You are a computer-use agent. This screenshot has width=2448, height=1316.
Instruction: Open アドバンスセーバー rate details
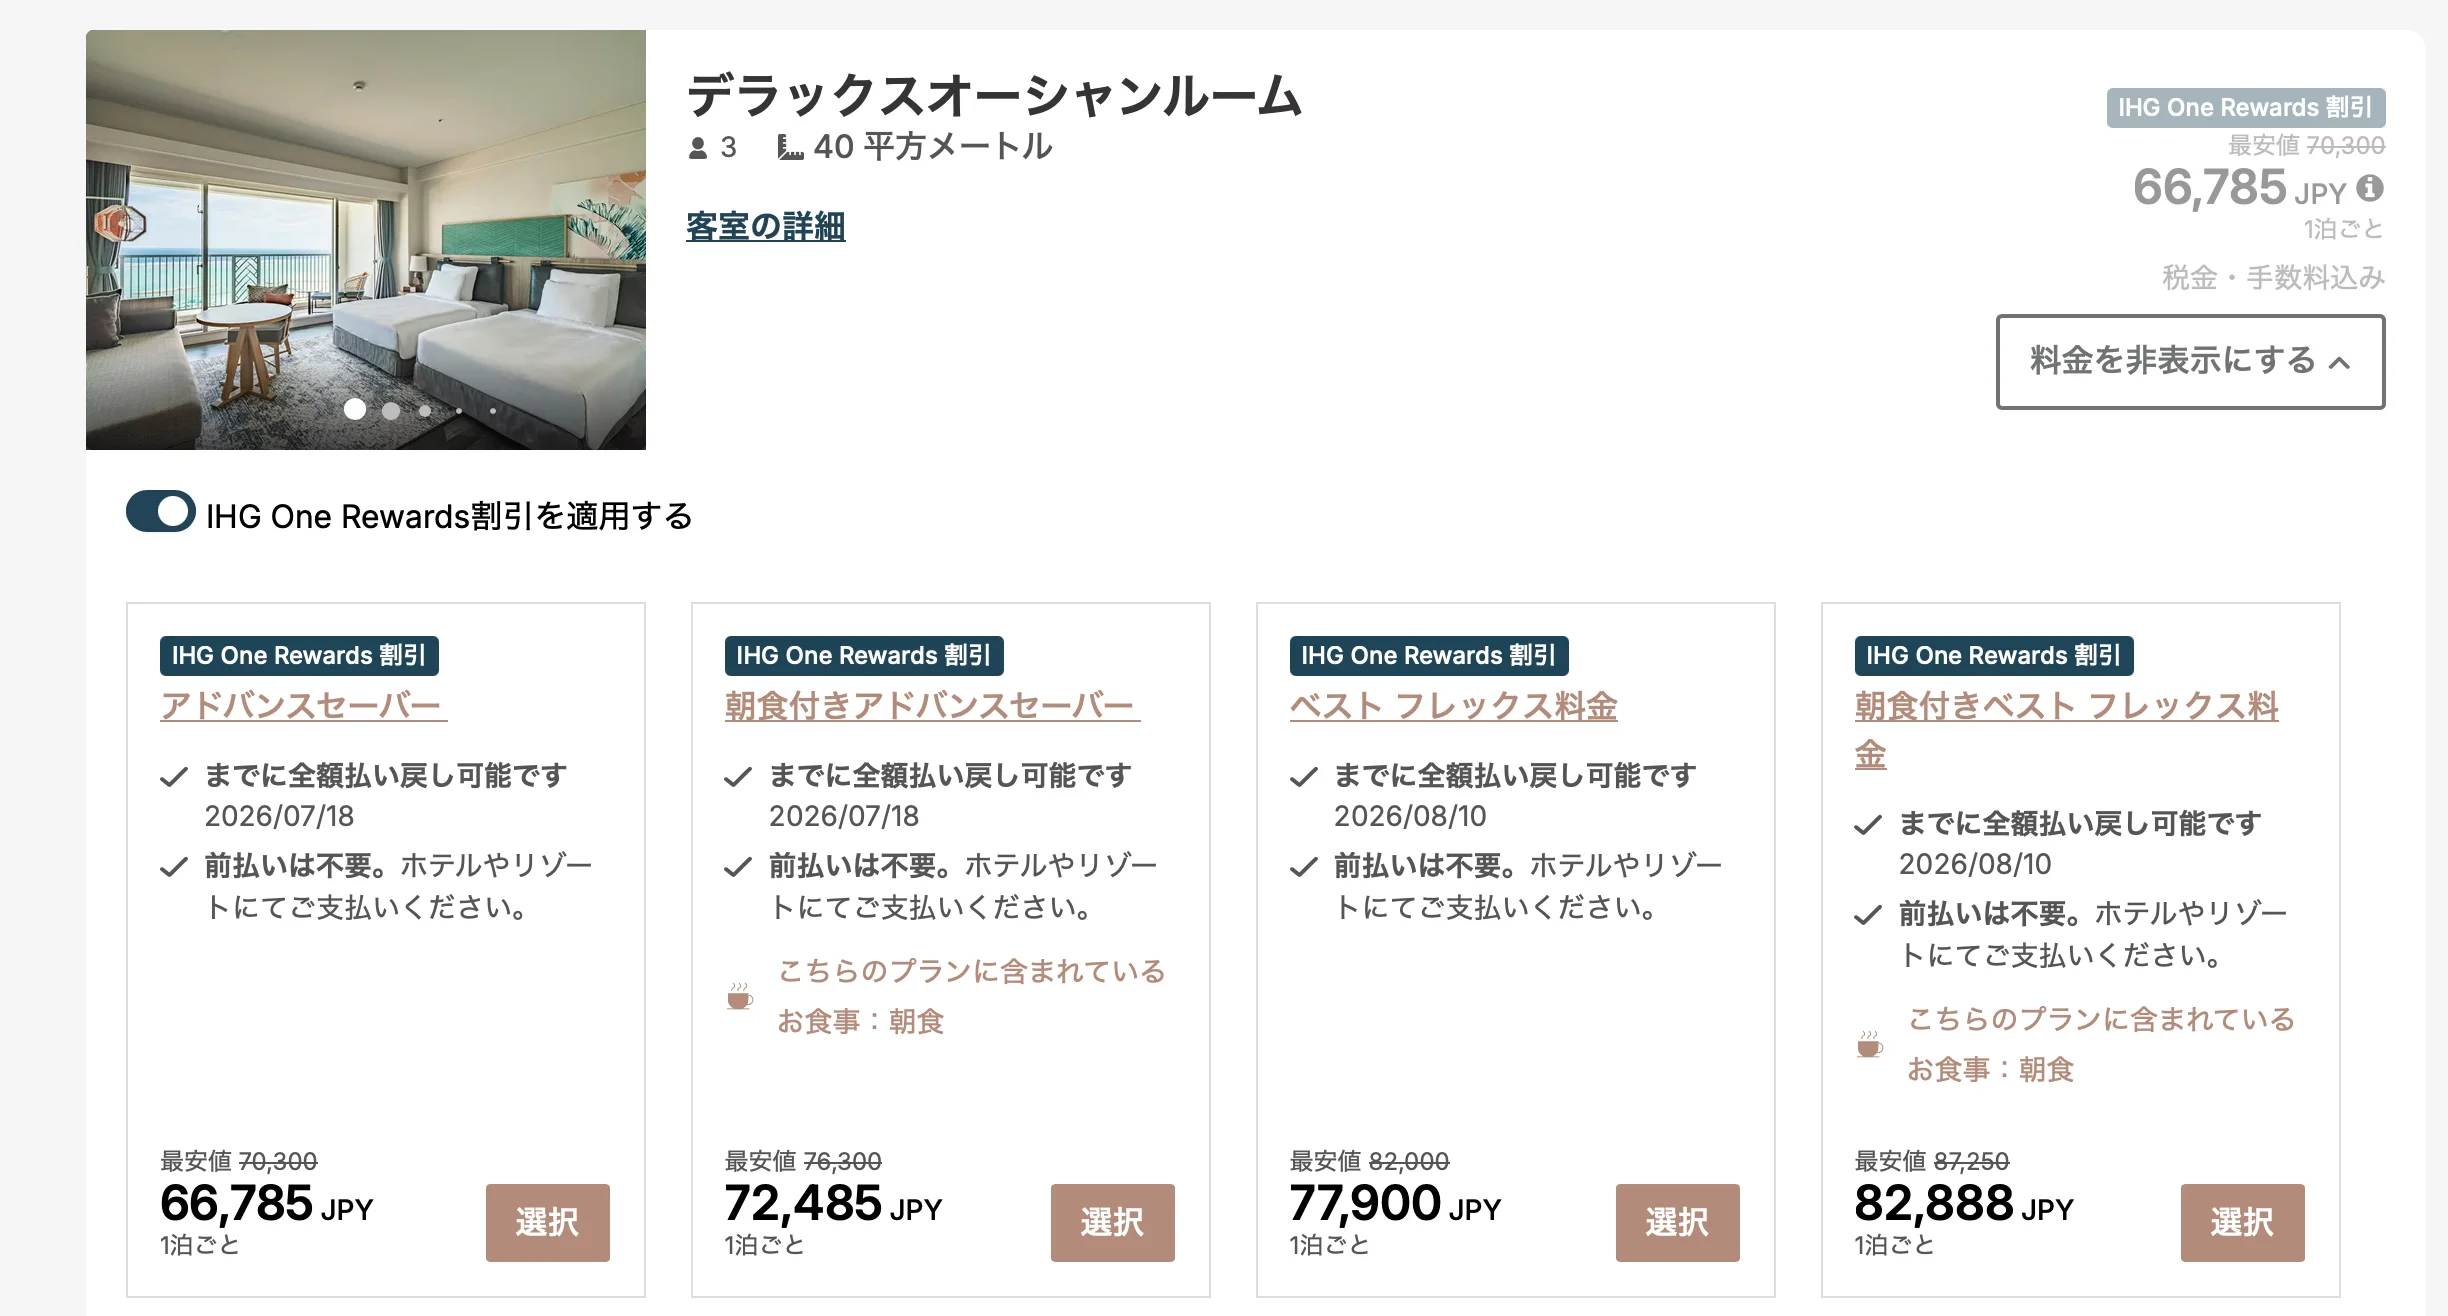coord(302,705)
